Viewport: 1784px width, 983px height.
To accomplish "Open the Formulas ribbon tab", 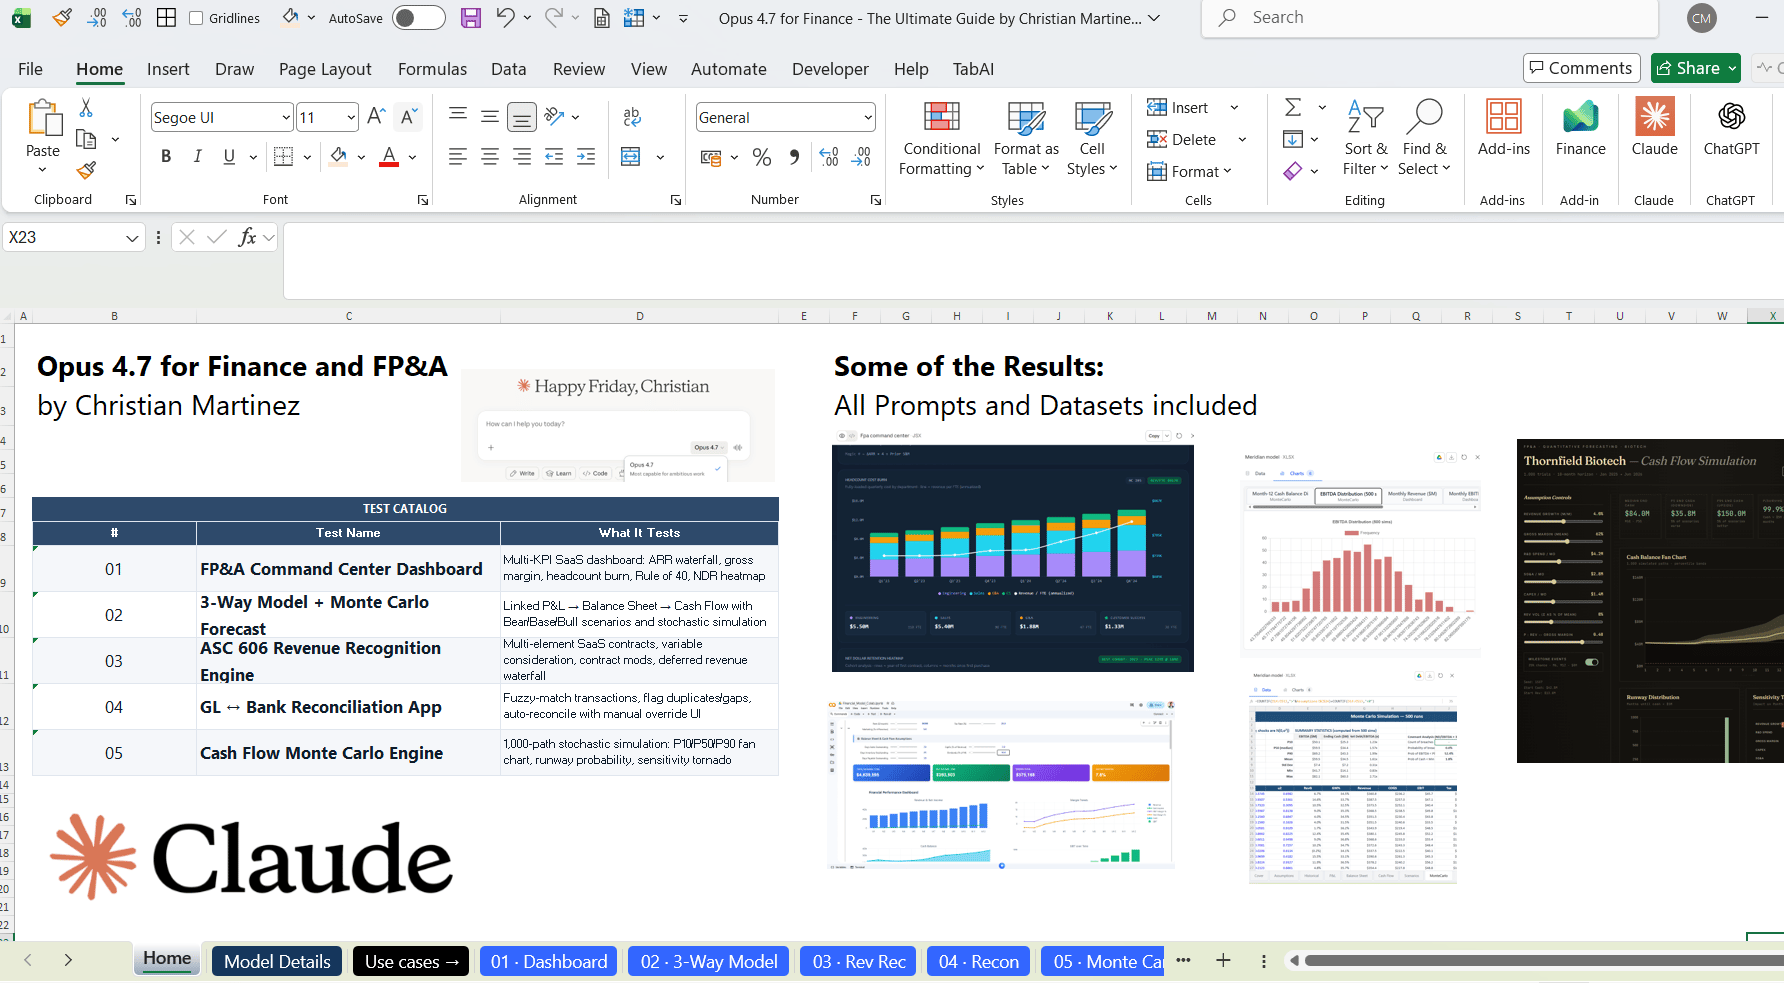I will click(432, 69).
